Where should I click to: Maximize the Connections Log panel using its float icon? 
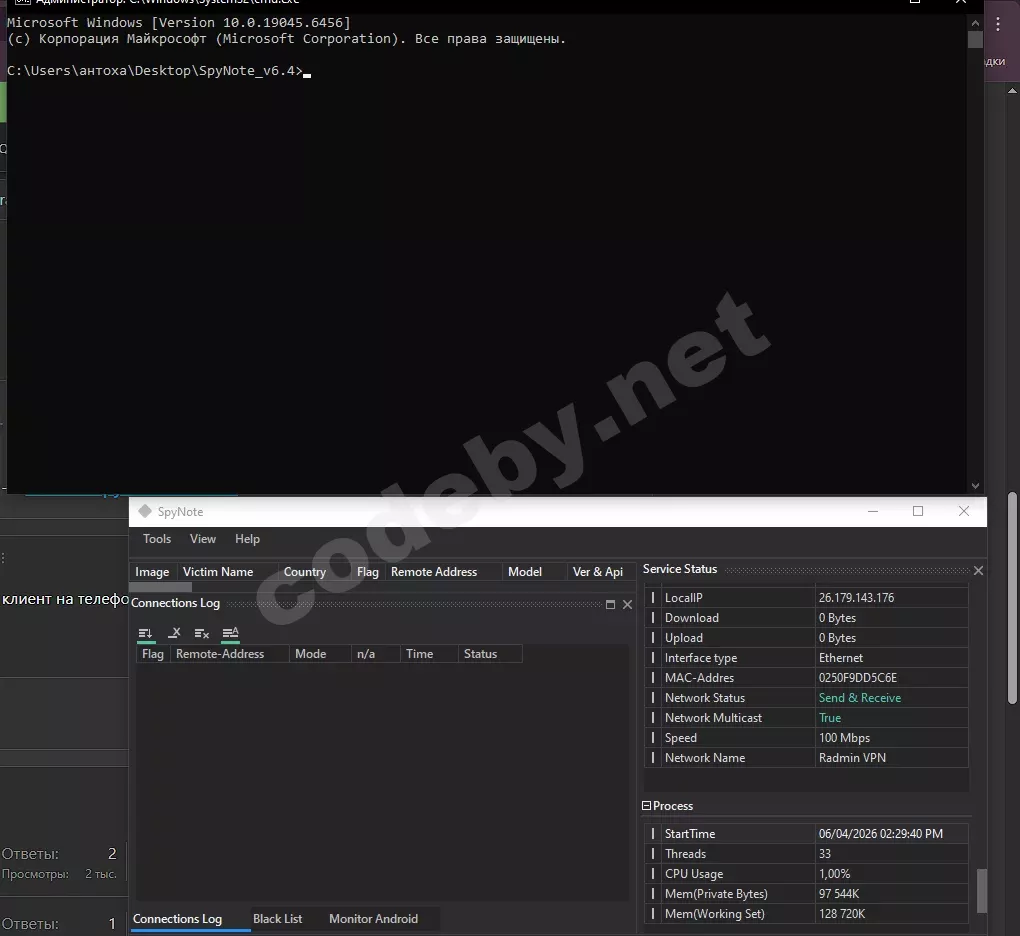(x=611, y=604)
